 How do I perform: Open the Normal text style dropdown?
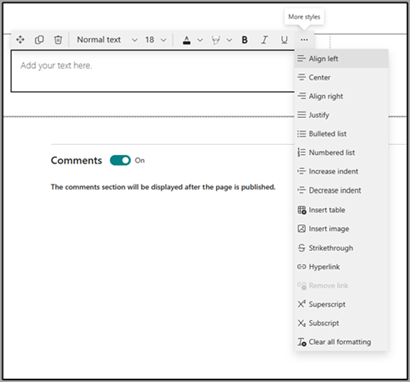pyautogui.click(x=107, y=40)
